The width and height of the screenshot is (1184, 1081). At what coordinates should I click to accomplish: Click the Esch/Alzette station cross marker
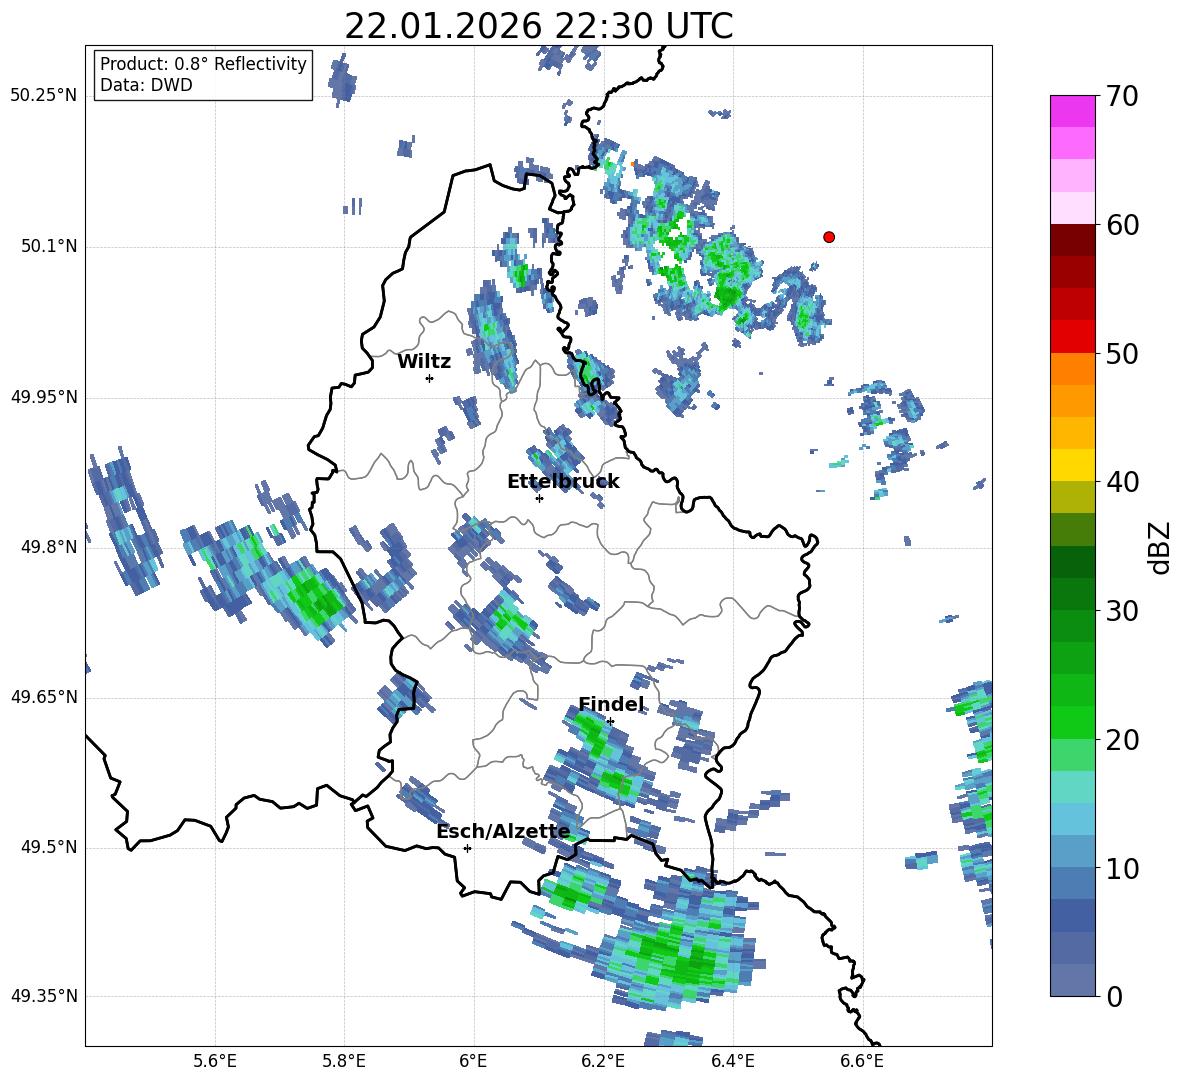[467, 848]
